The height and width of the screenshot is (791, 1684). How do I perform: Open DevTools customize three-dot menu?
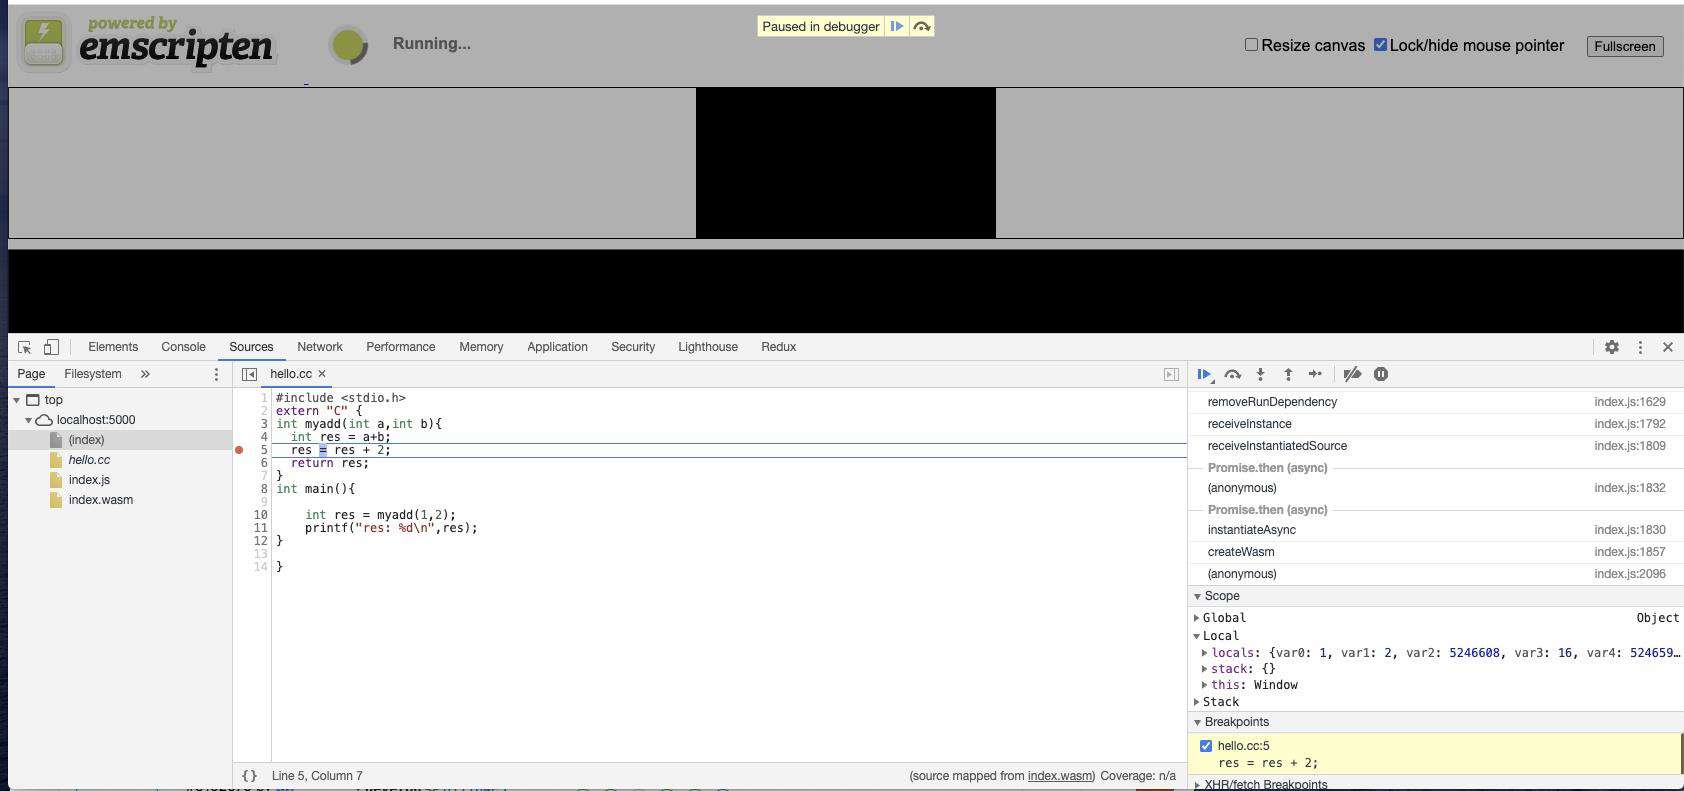(1640, 347)
